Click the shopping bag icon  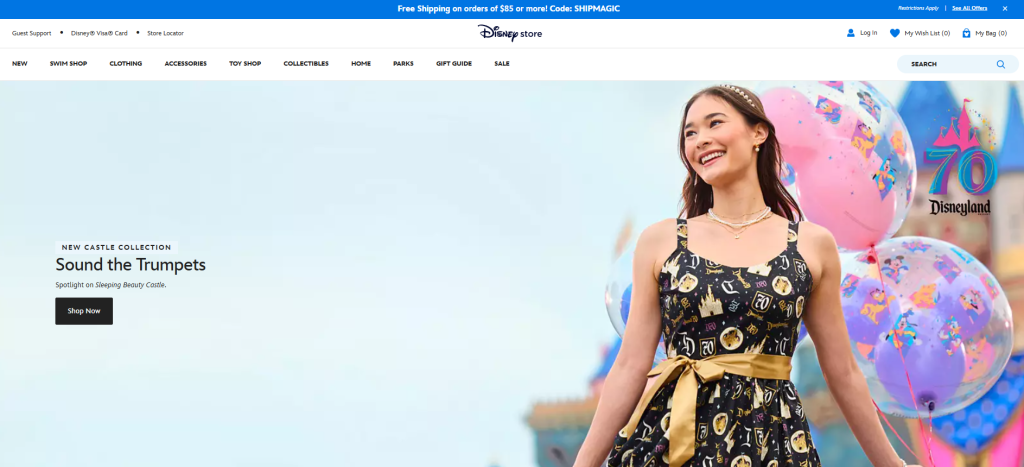click(x=967, y=33)
